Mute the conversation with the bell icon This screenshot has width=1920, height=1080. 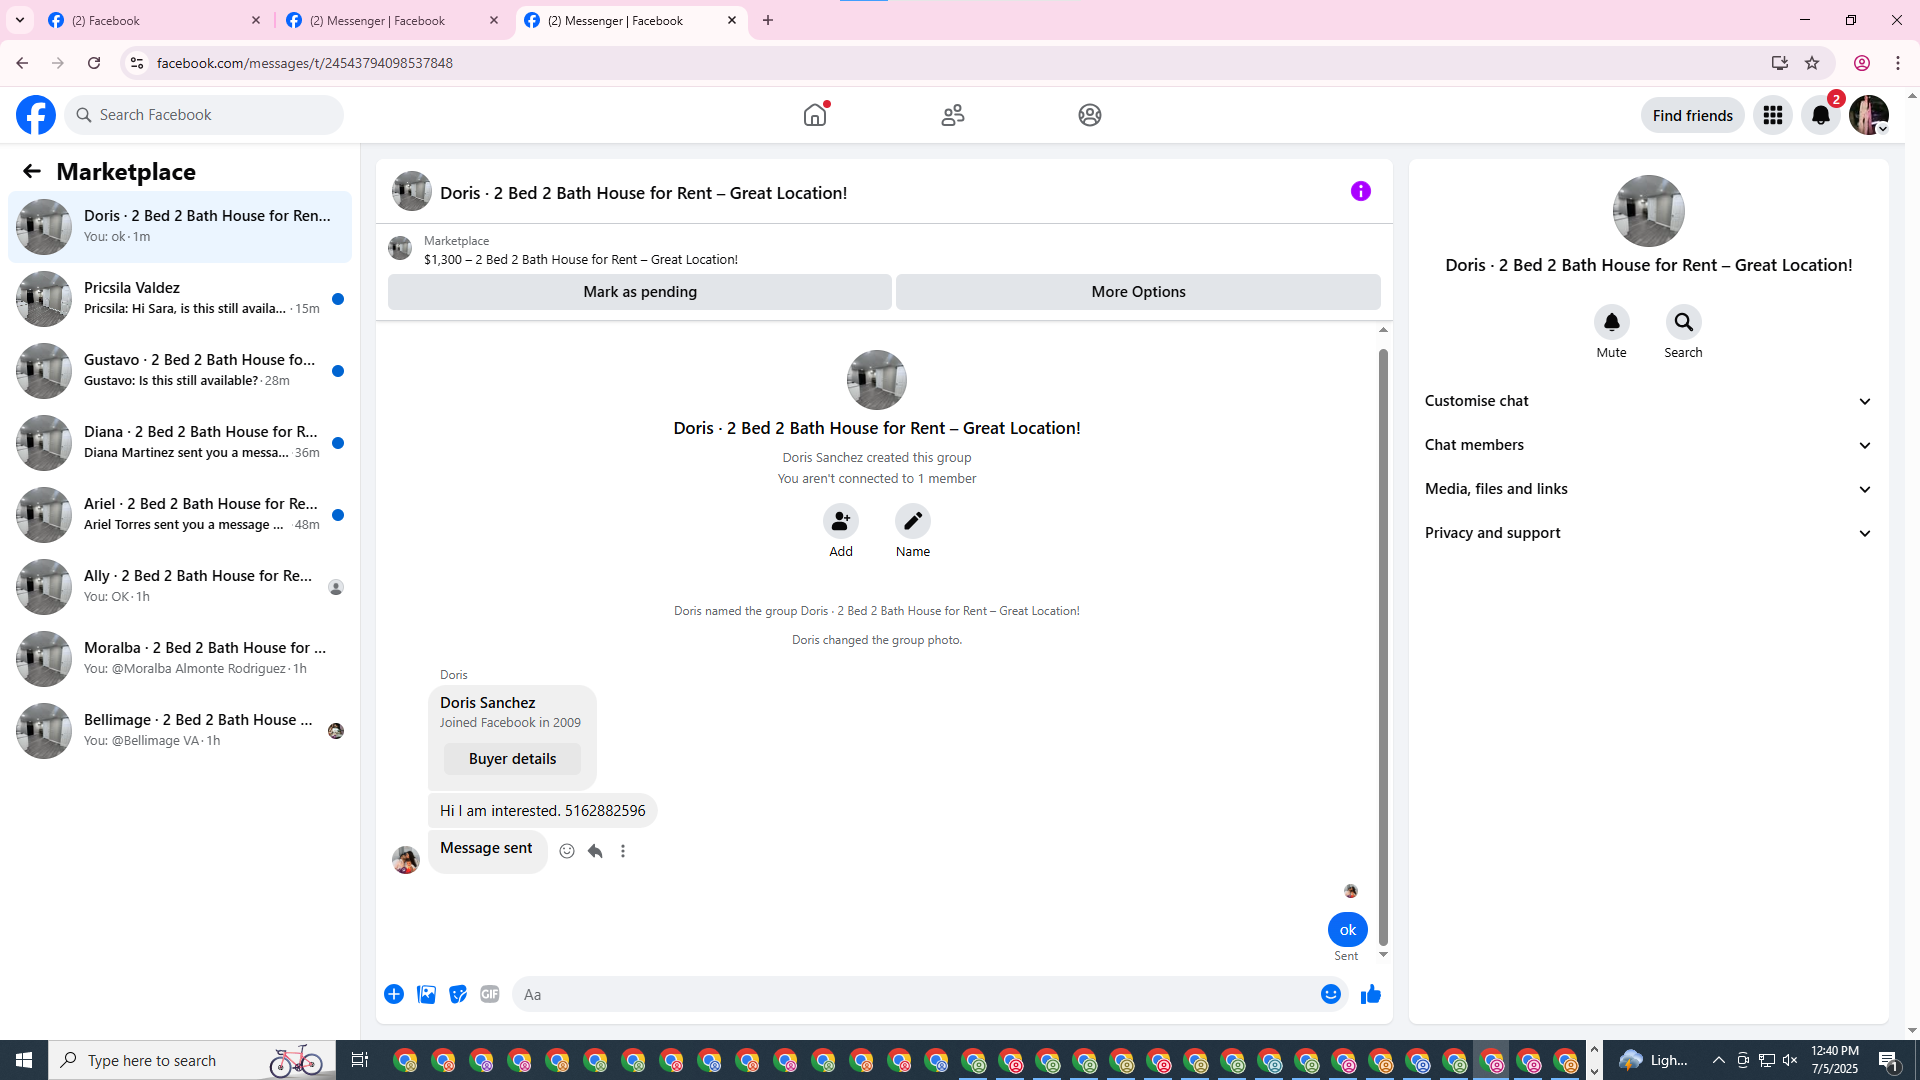pos(1611,322)
